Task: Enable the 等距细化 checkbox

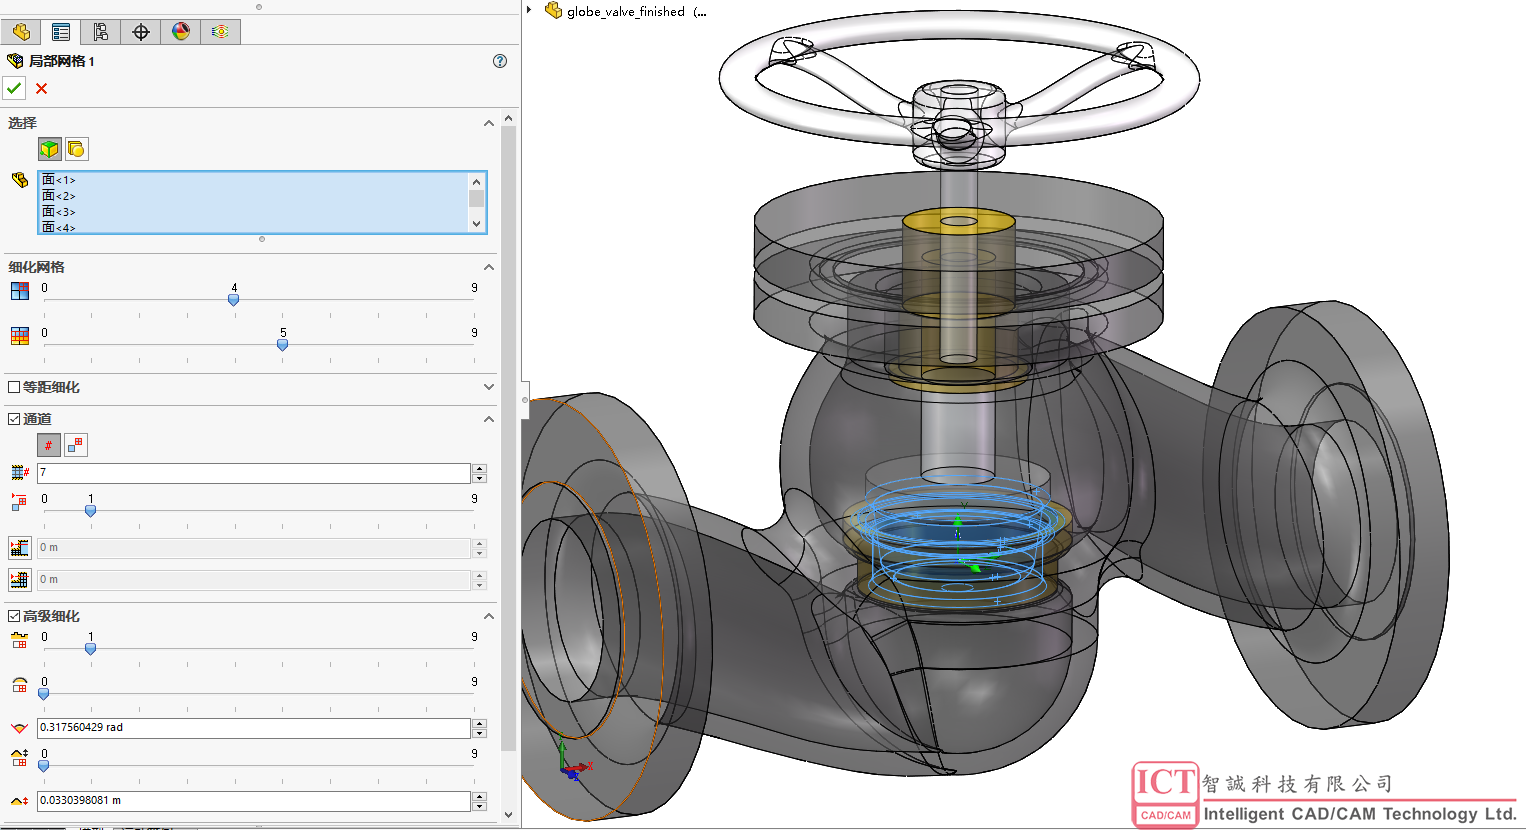Action: (x=14, y=387)
